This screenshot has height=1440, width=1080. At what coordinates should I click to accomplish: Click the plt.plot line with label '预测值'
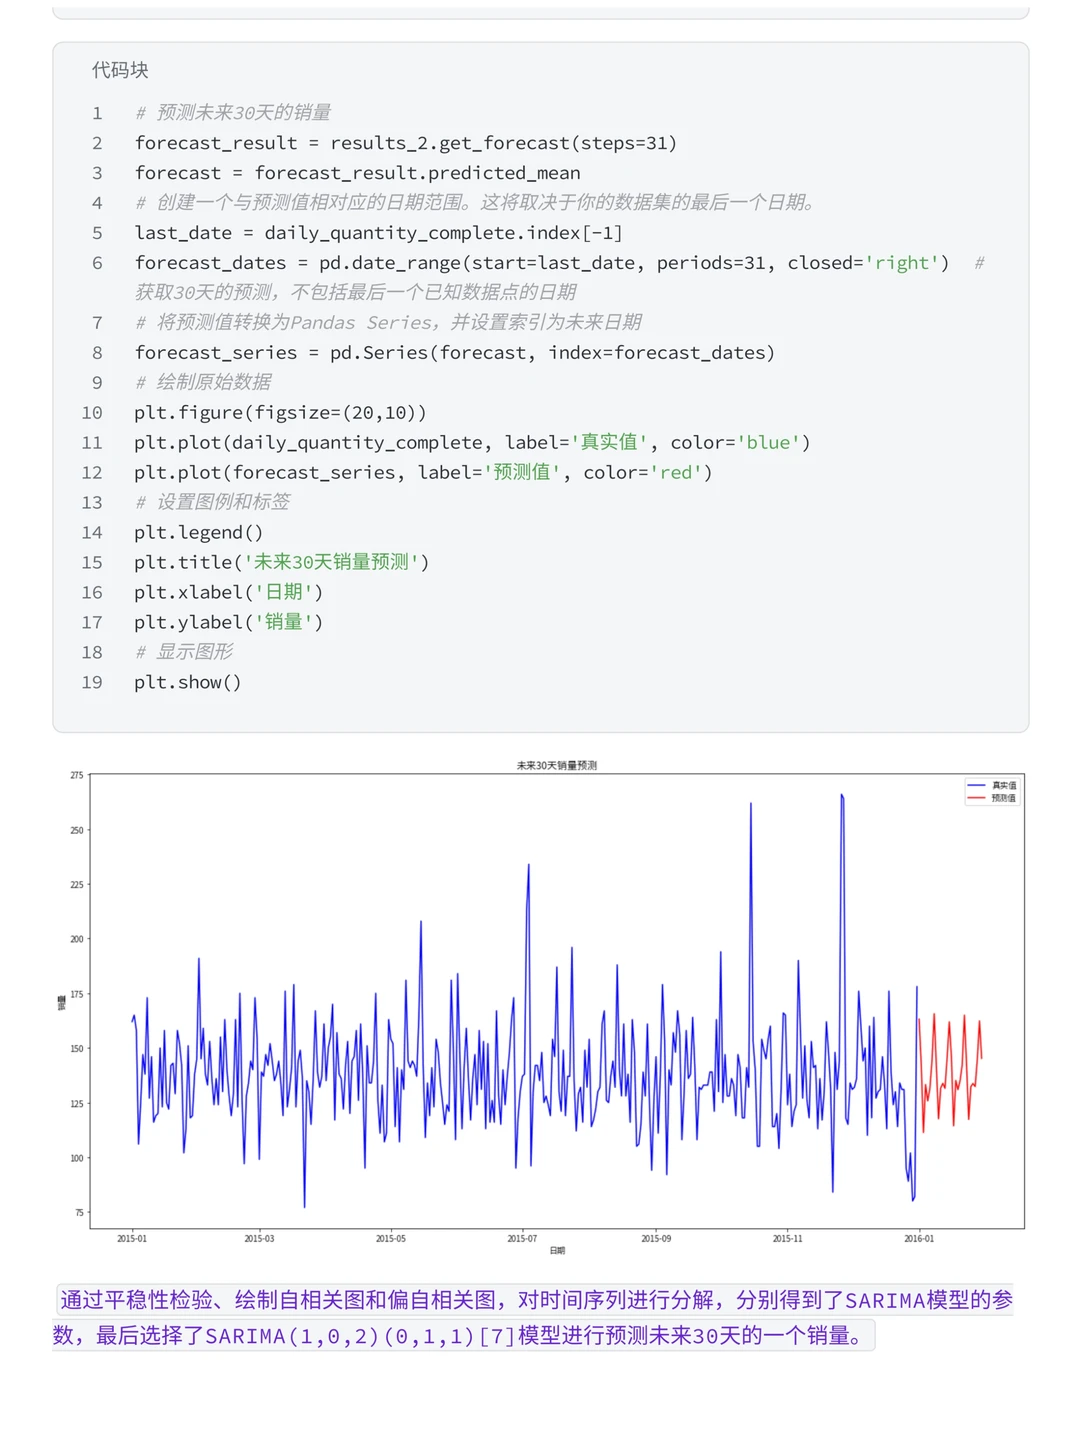(423, 472)
